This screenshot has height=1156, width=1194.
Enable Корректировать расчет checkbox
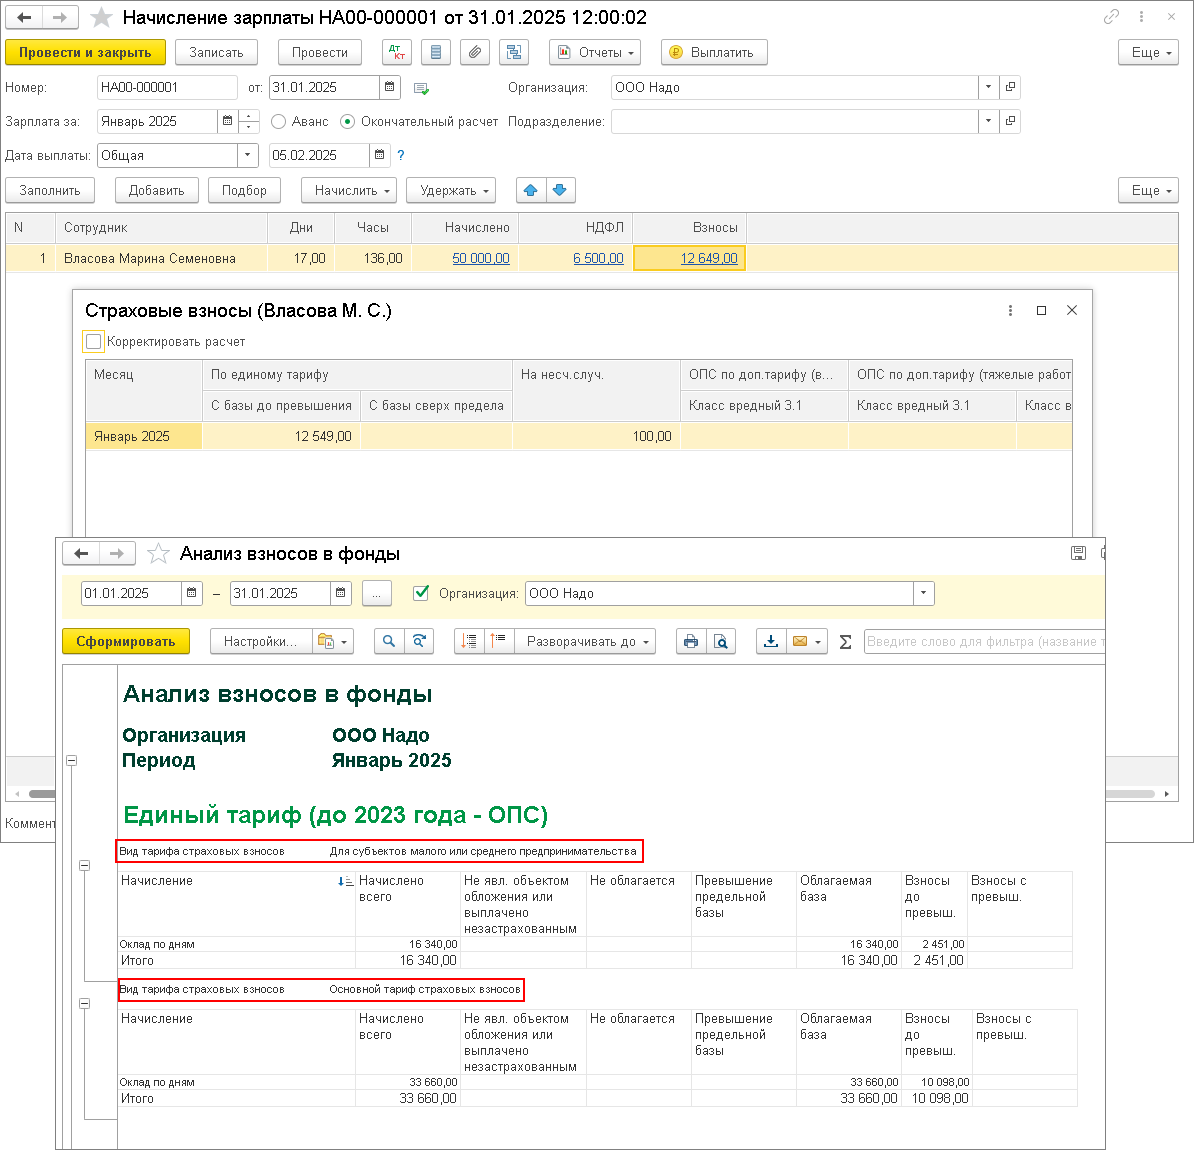pos(94,342)
